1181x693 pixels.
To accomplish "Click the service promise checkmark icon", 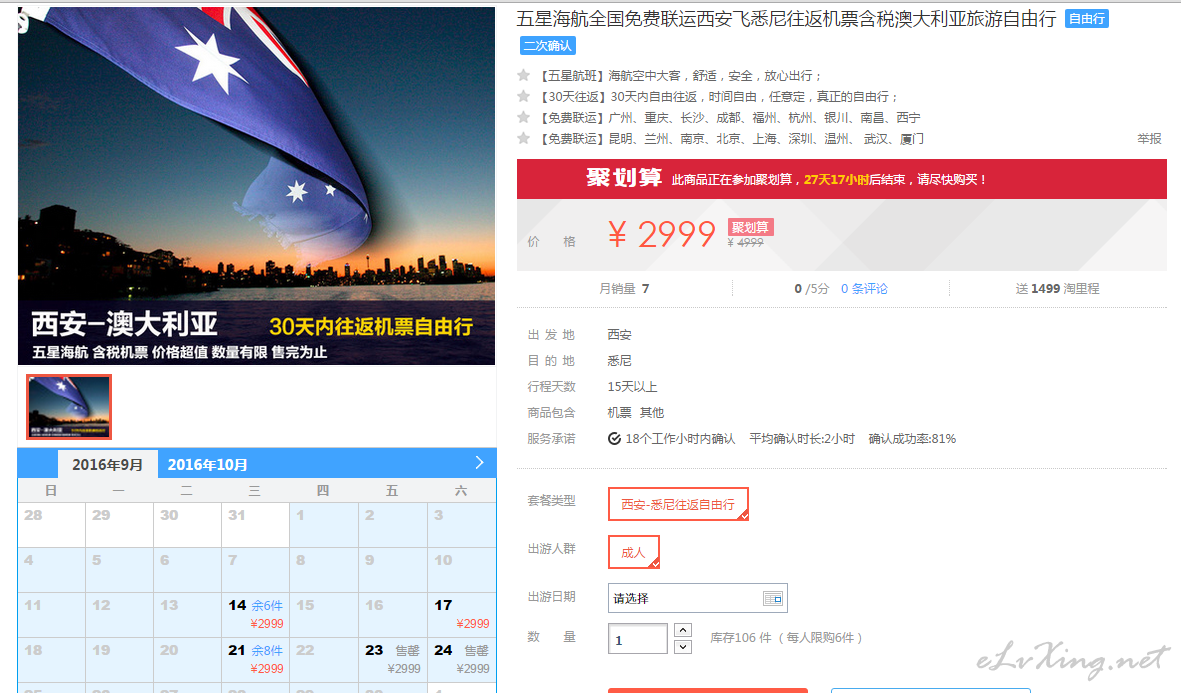I will [615, 438].
